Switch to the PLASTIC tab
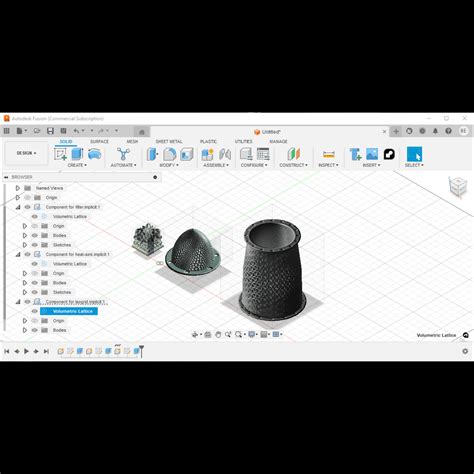The height and width of the screenshot is (474, 474). pos(208,141)
